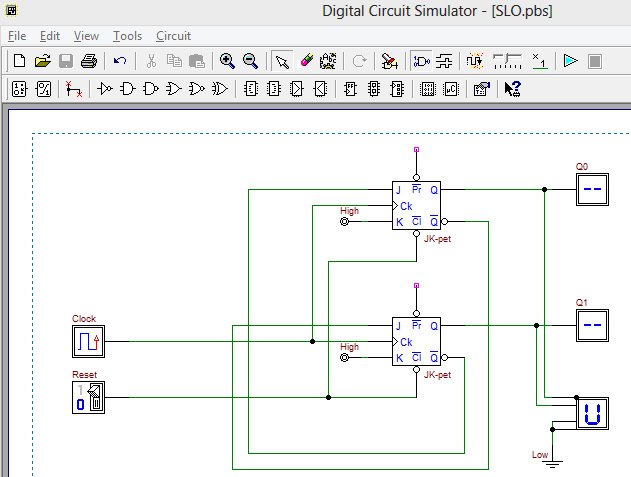Select the arrow pointer tool
Screen dimensions: 631x477
pyautogui.click(x=283, y=61)
